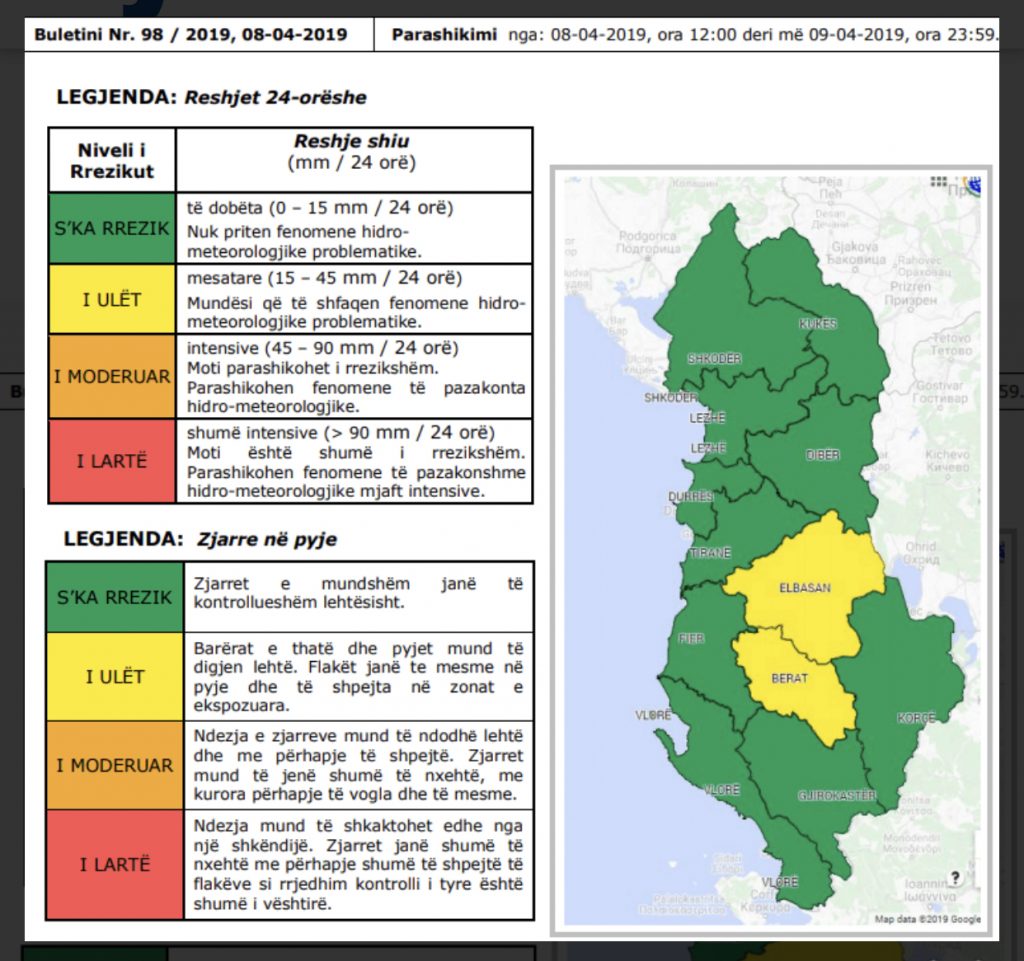Click the Kukës label on the map
Screen dimensions: 1024x961
(x=818, y=324)
